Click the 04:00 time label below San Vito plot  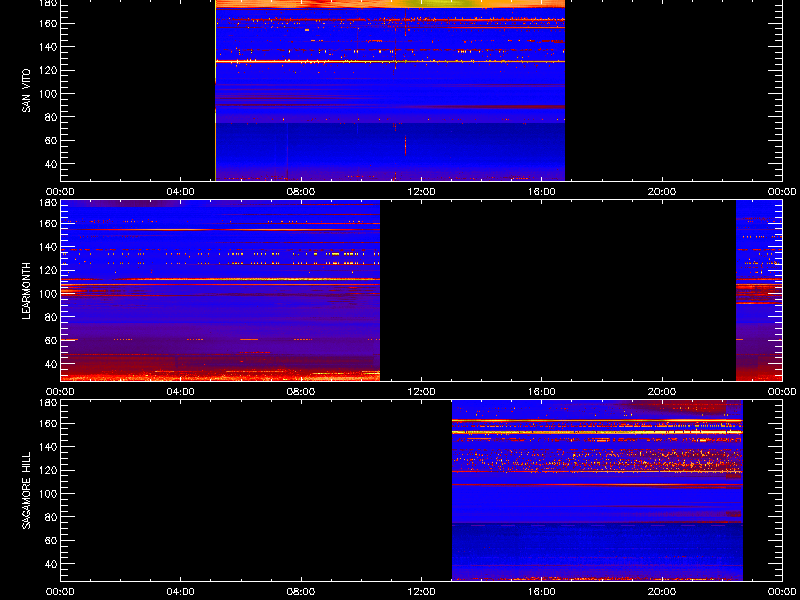click(181, 192)
